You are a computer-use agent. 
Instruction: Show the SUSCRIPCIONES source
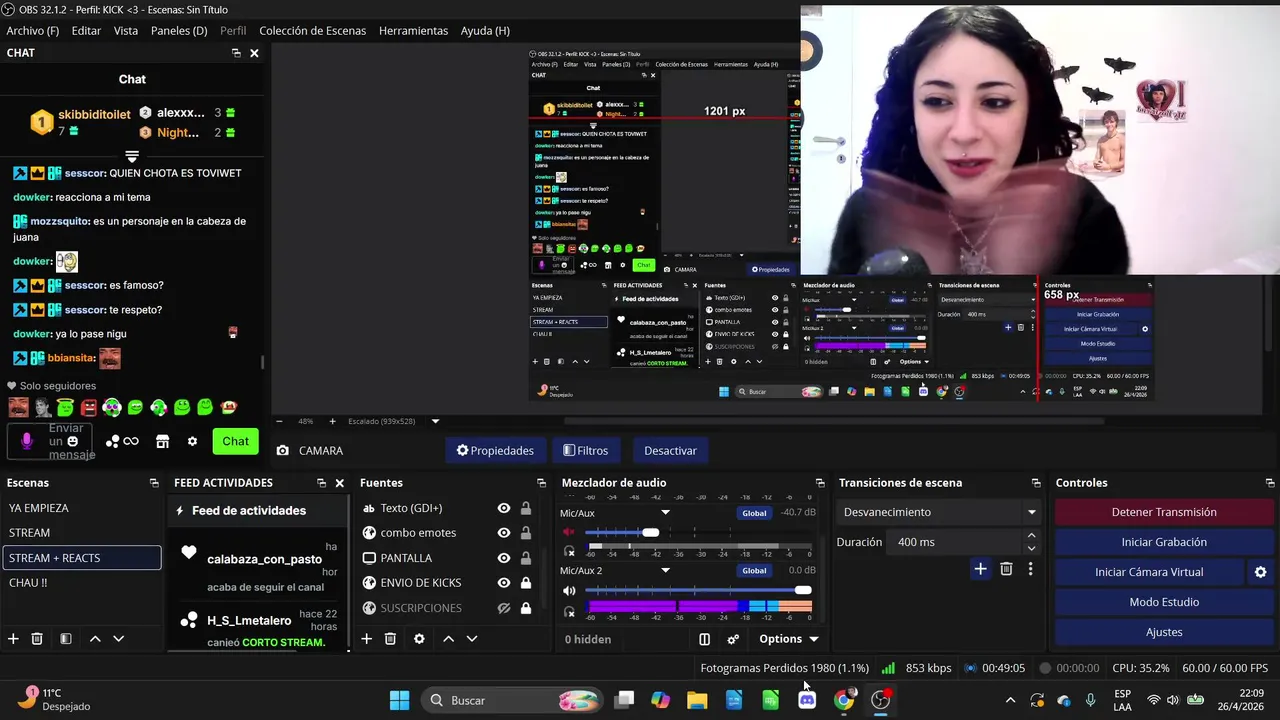[504, 608]
